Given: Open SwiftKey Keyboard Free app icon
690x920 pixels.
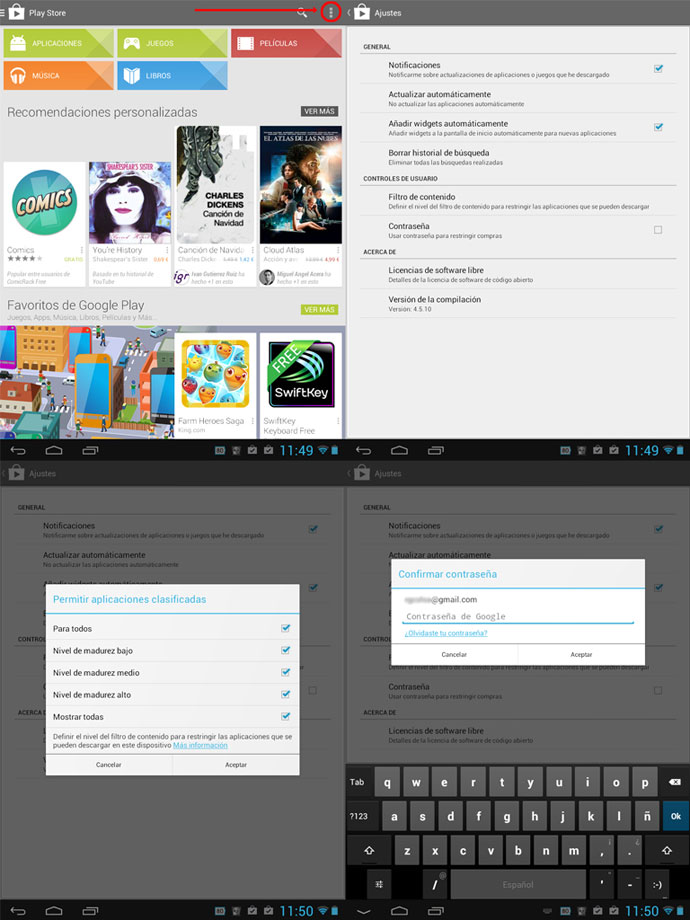Looking at the screenshot, I should pyautogui.click(x=301, y=373).
